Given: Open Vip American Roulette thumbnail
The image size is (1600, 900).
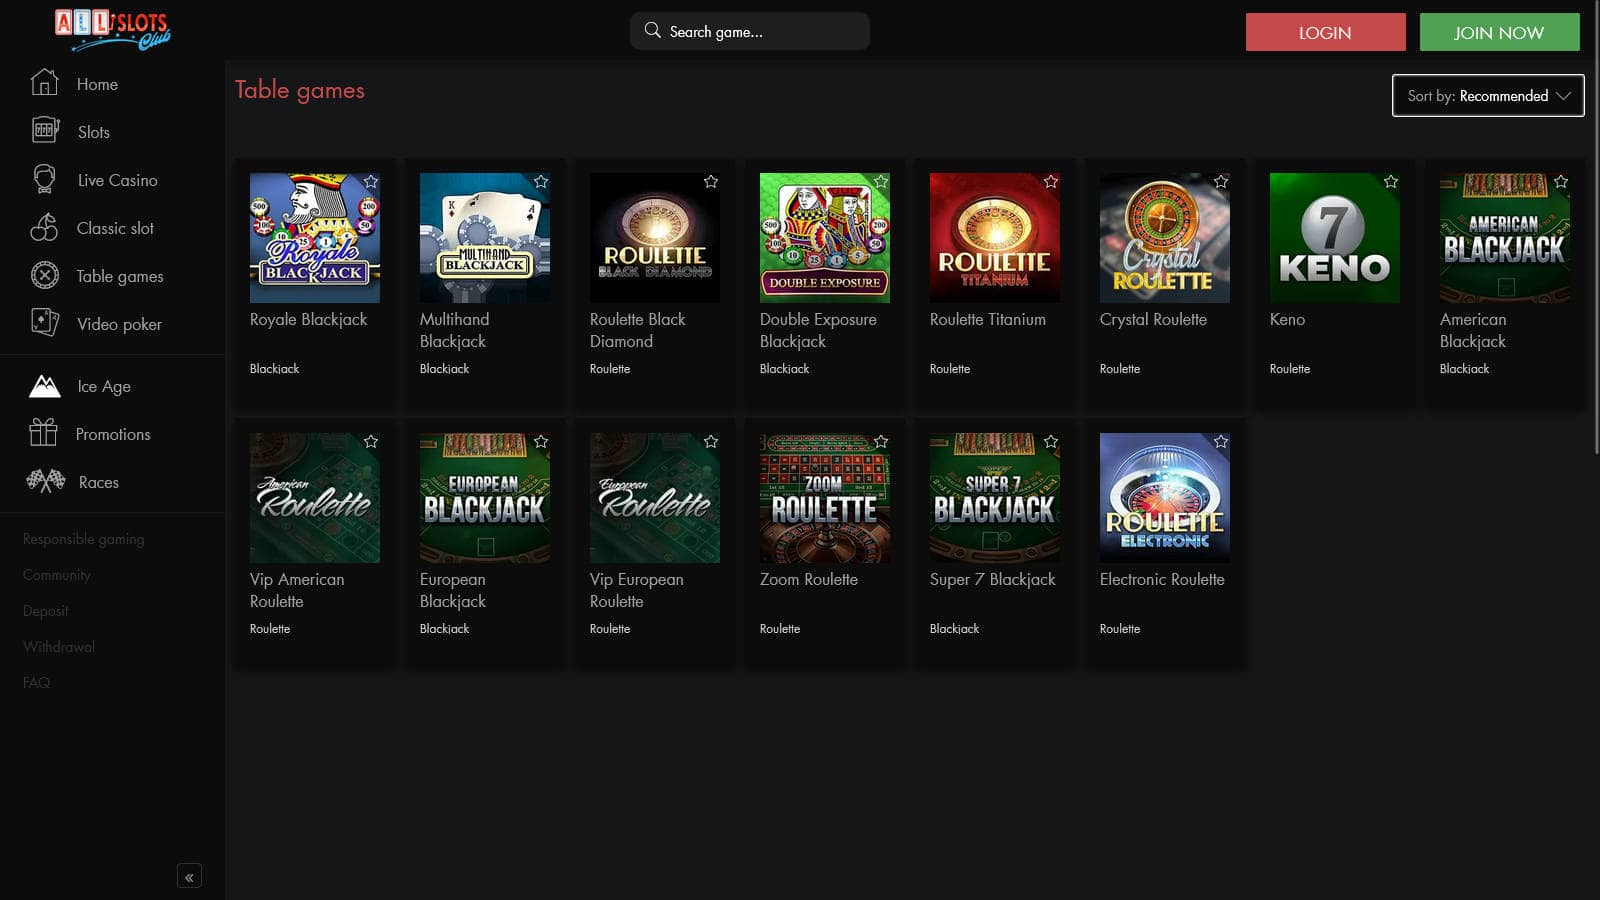Looking at the screenshot, I should 315,498.
